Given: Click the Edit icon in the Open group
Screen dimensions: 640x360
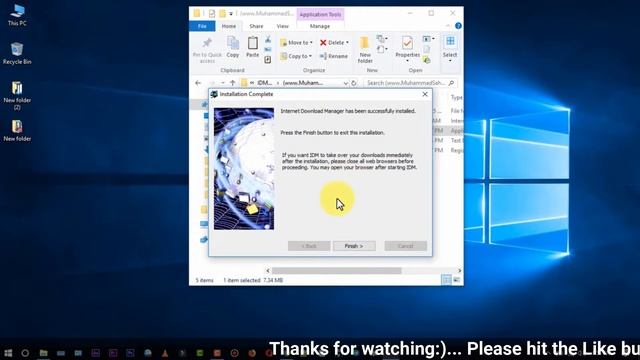Looking at the screenshot, I should (x=427, y=49).
